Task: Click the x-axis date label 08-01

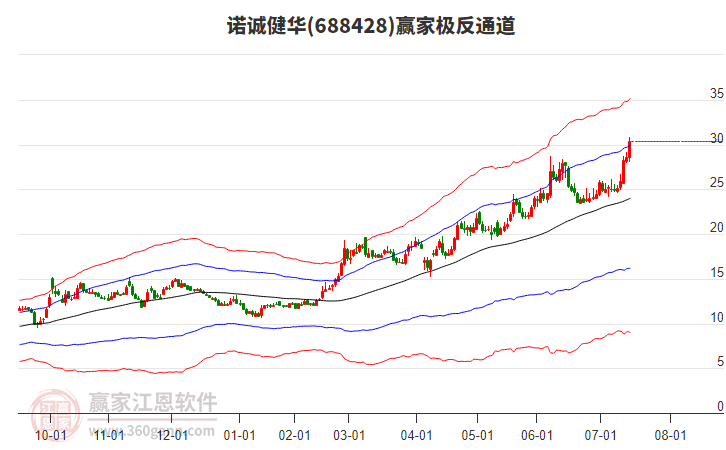Action: coord(670,436)
